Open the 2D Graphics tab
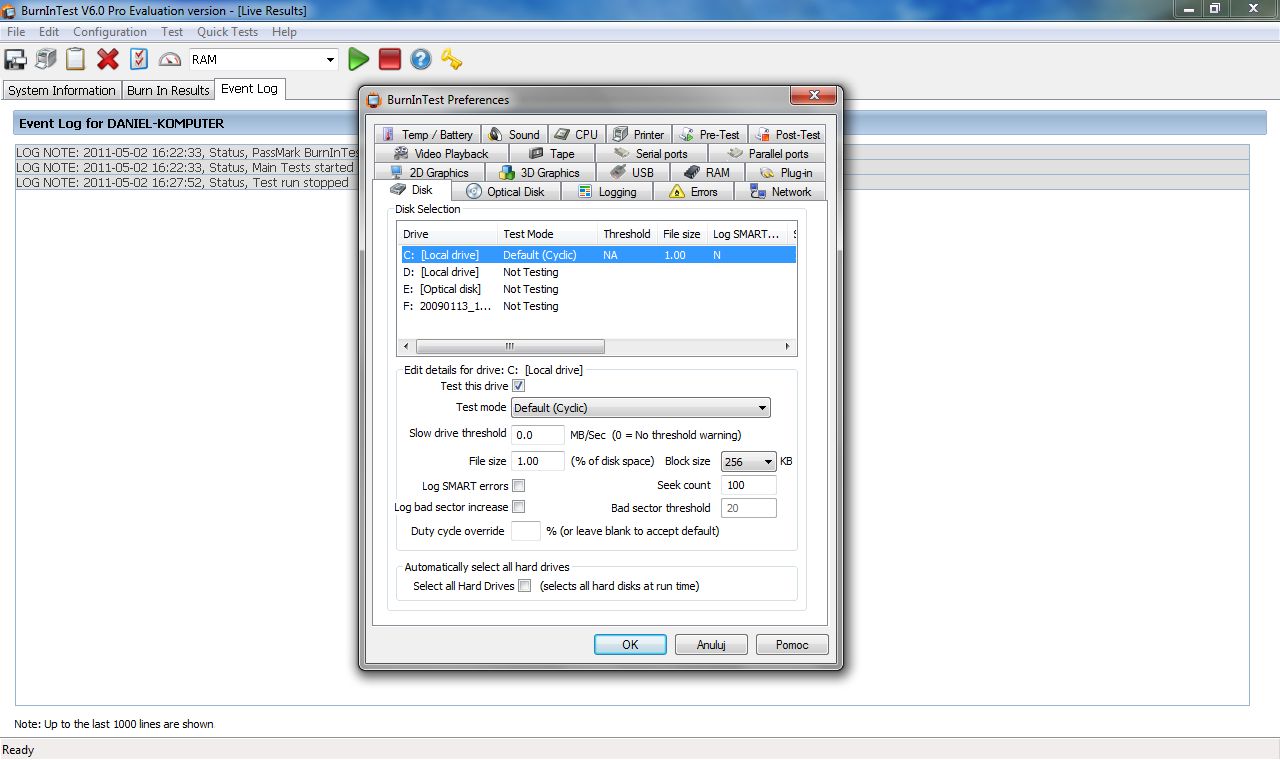This screenshot has height=760, width=1280. (x=430, y=172)
